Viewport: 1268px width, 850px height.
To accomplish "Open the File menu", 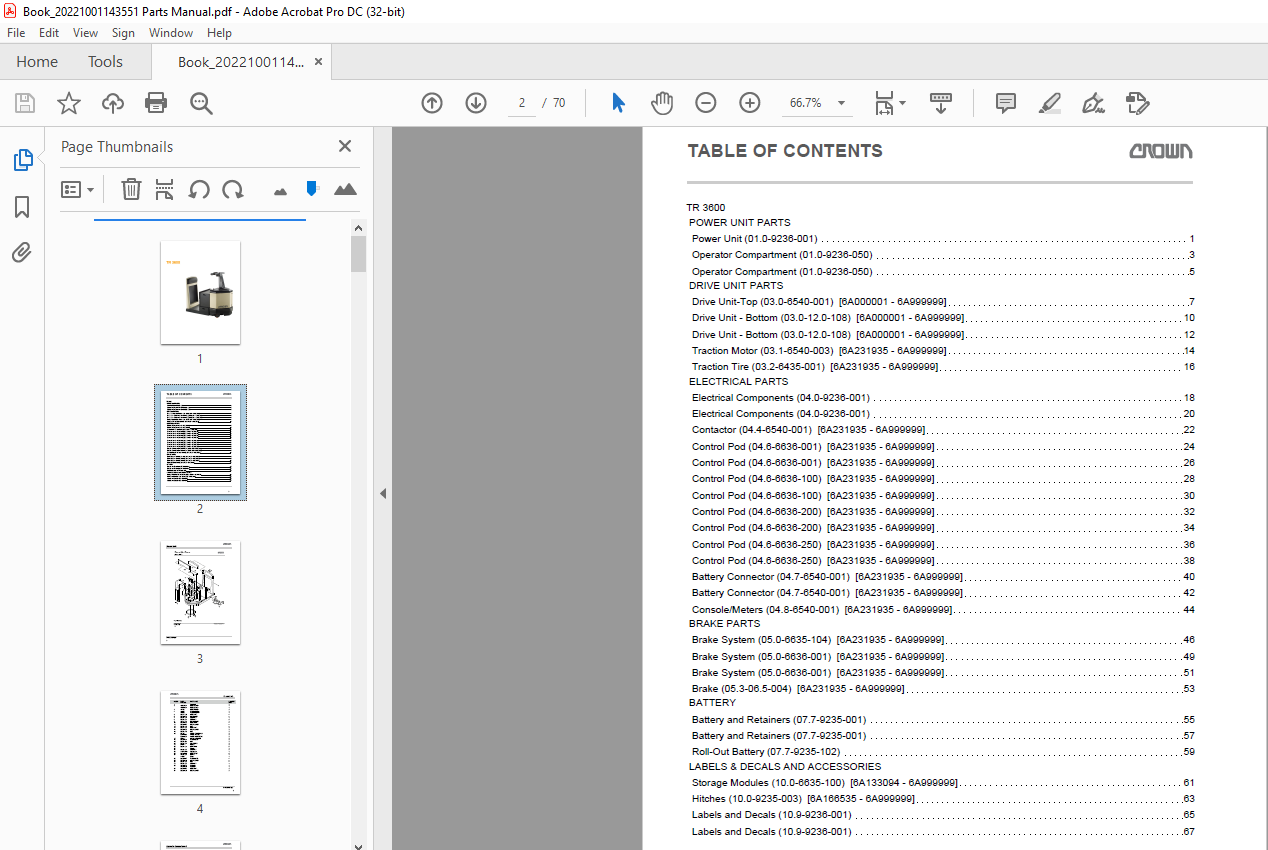I will pos(16,33).
